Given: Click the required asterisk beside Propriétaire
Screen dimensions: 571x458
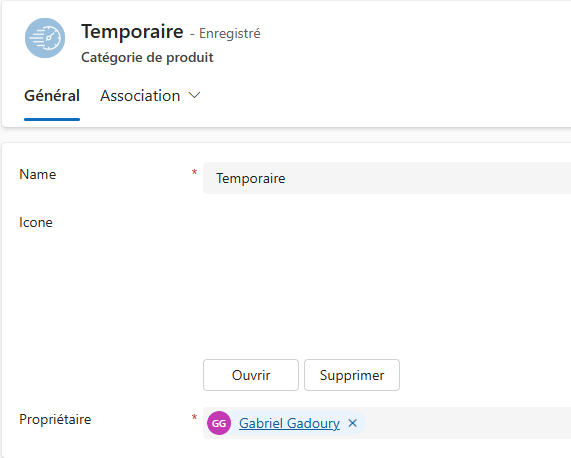Looking at the screenshot, I should 194,417.
